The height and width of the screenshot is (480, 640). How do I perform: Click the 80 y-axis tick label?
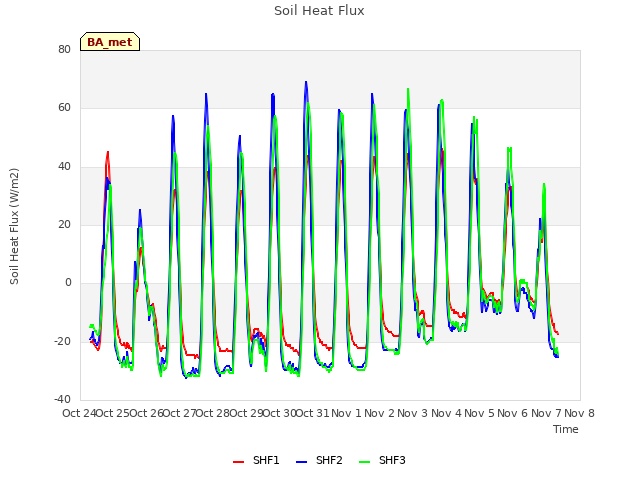click(x=64, y=49)
